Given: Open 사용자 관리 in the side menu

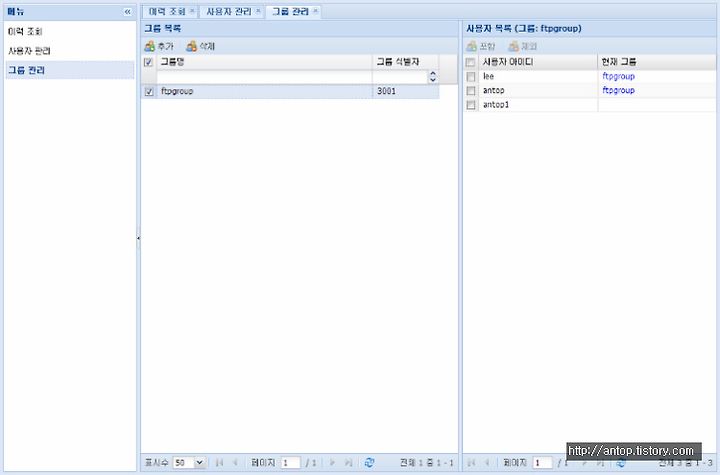Looking at the screenshot, I should pos(70,51).
